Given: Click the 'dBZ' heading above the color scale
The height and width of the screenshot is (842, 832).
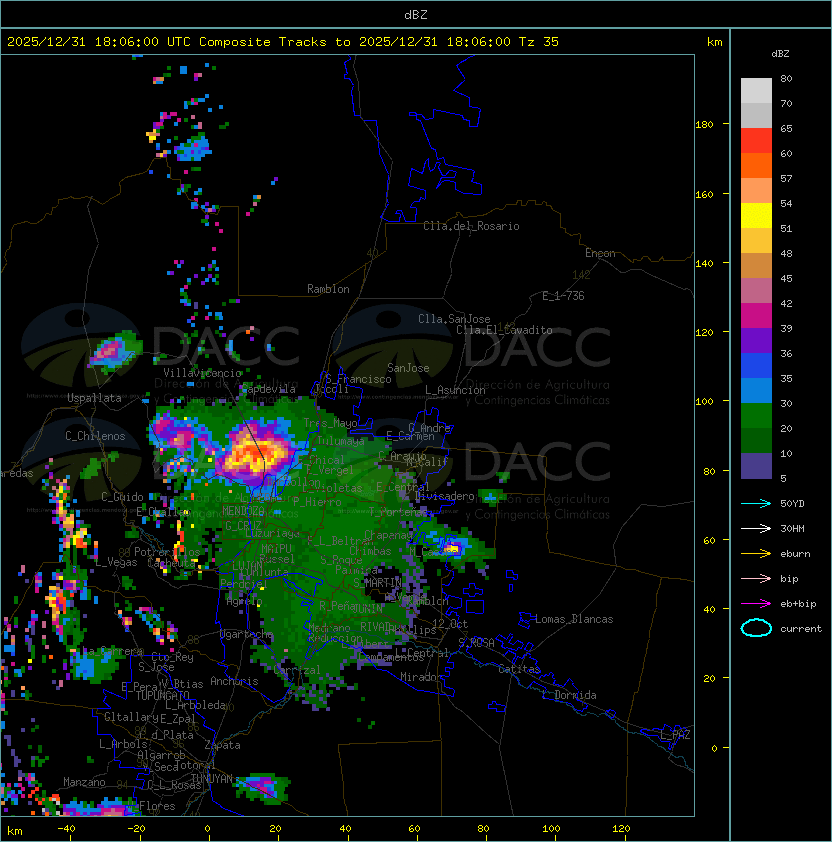Looking at the screenshot, I should tap(780, 54).
